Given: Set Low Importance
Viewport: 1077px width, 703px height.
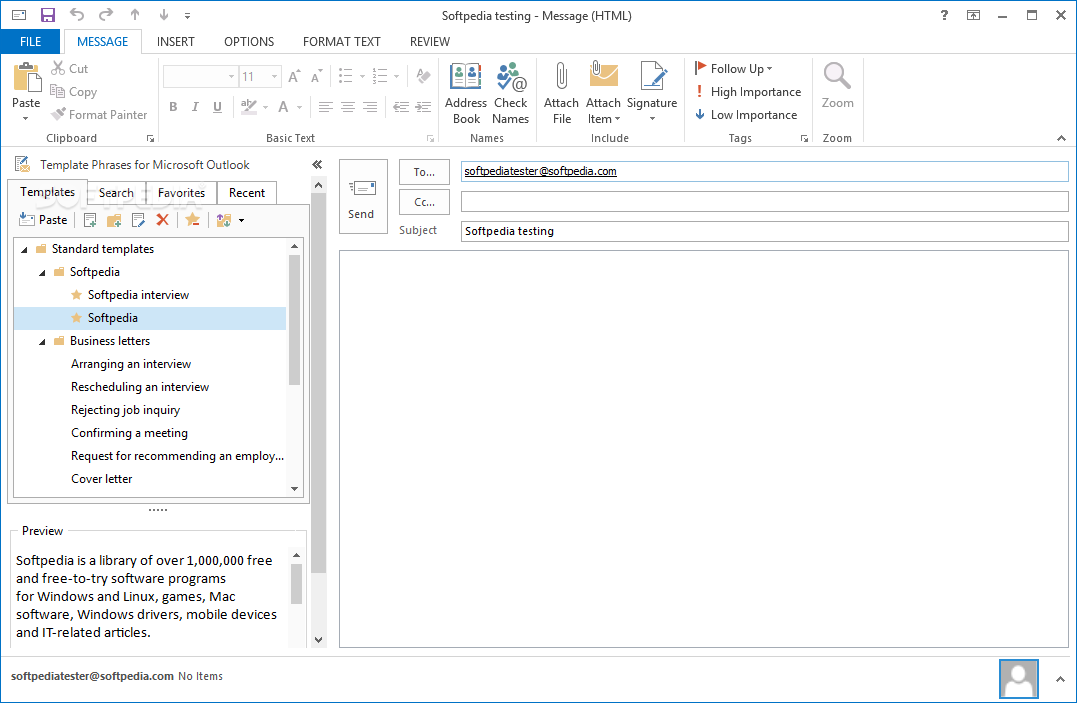Looking at the screenshot, I should pos(746,115).
